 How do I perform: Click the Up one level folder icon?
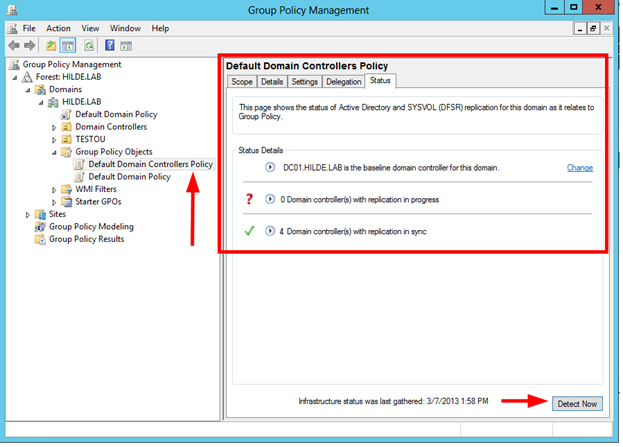51,46
